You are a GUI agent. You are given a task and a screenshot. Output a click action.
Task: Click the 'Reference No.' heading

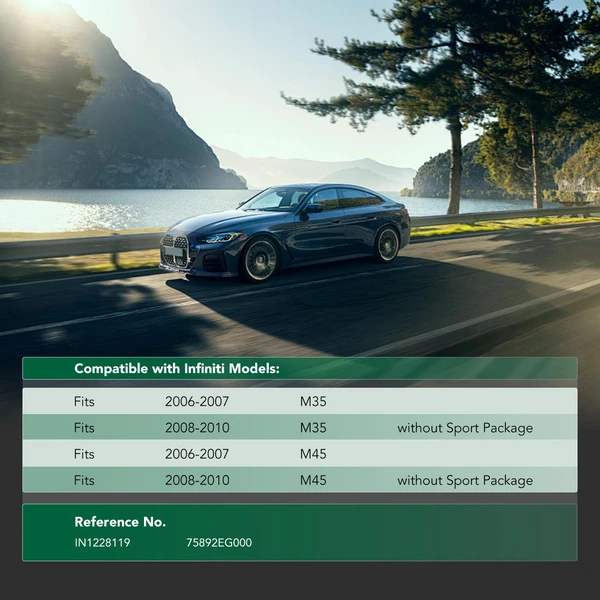click(x=120, y=522)
